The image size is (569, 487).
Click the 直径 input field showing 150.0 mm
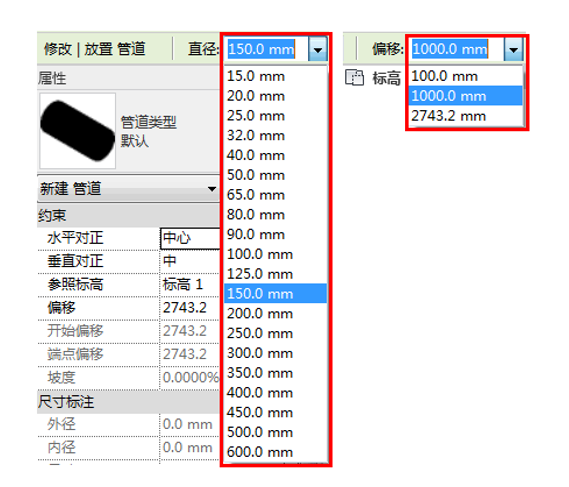point(267,49)
